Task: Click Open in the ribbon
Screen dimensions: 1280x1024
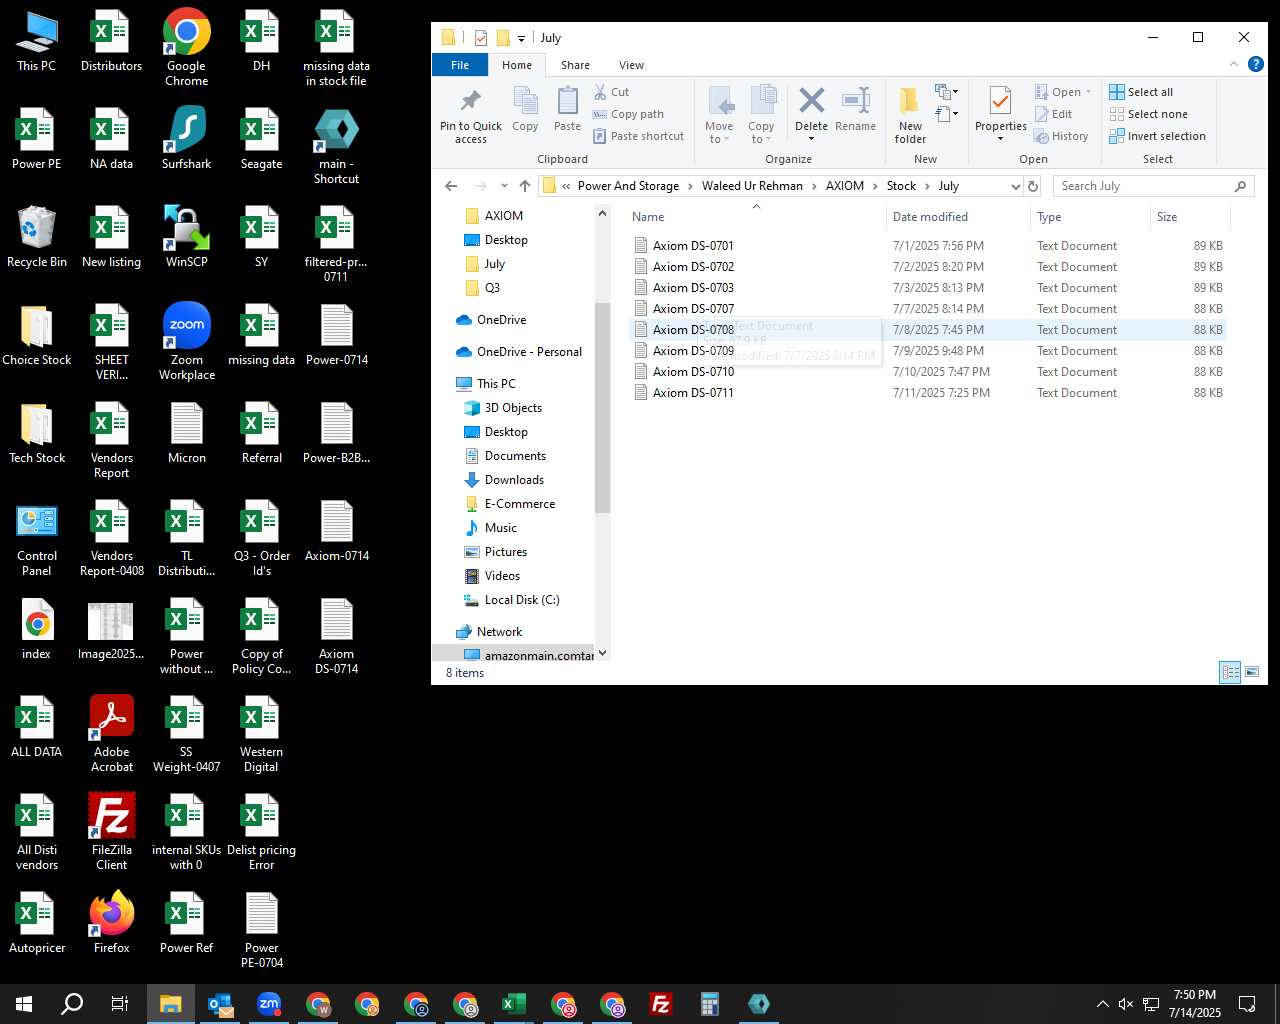Action: [1062, 92]
